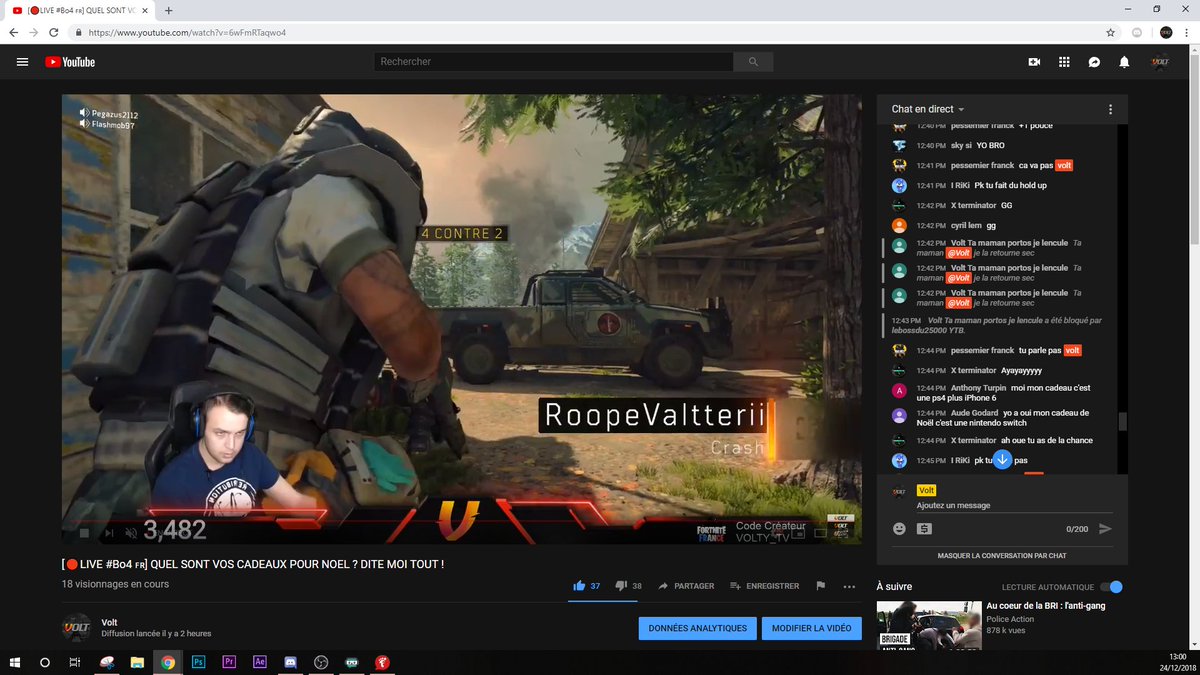Click the ENREGISTRER save button
This screenshot has height=675, width=1200.
pos(765,586)
